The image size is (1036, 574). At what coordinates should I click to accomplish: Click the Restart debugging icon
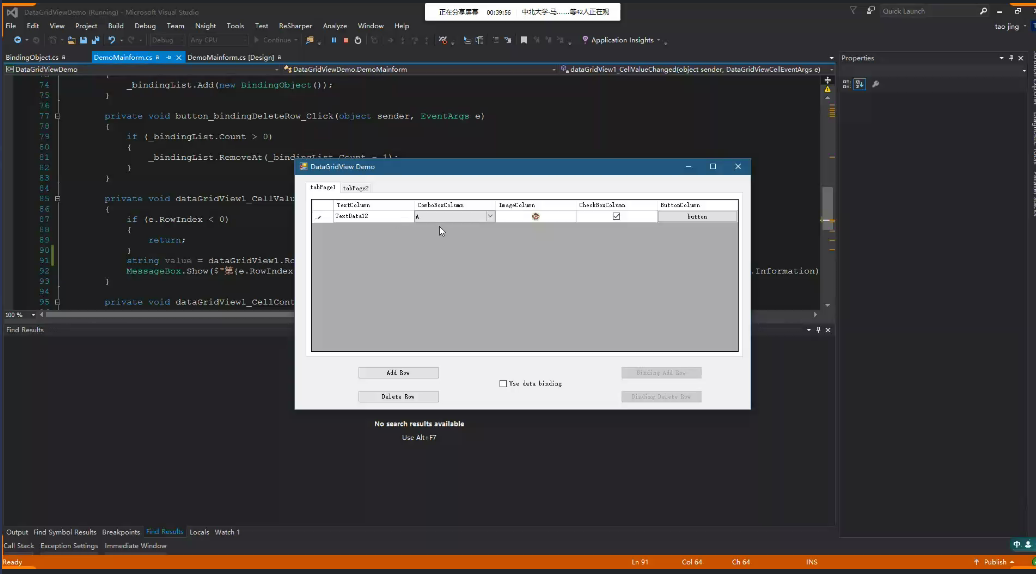tap(358, 40)
